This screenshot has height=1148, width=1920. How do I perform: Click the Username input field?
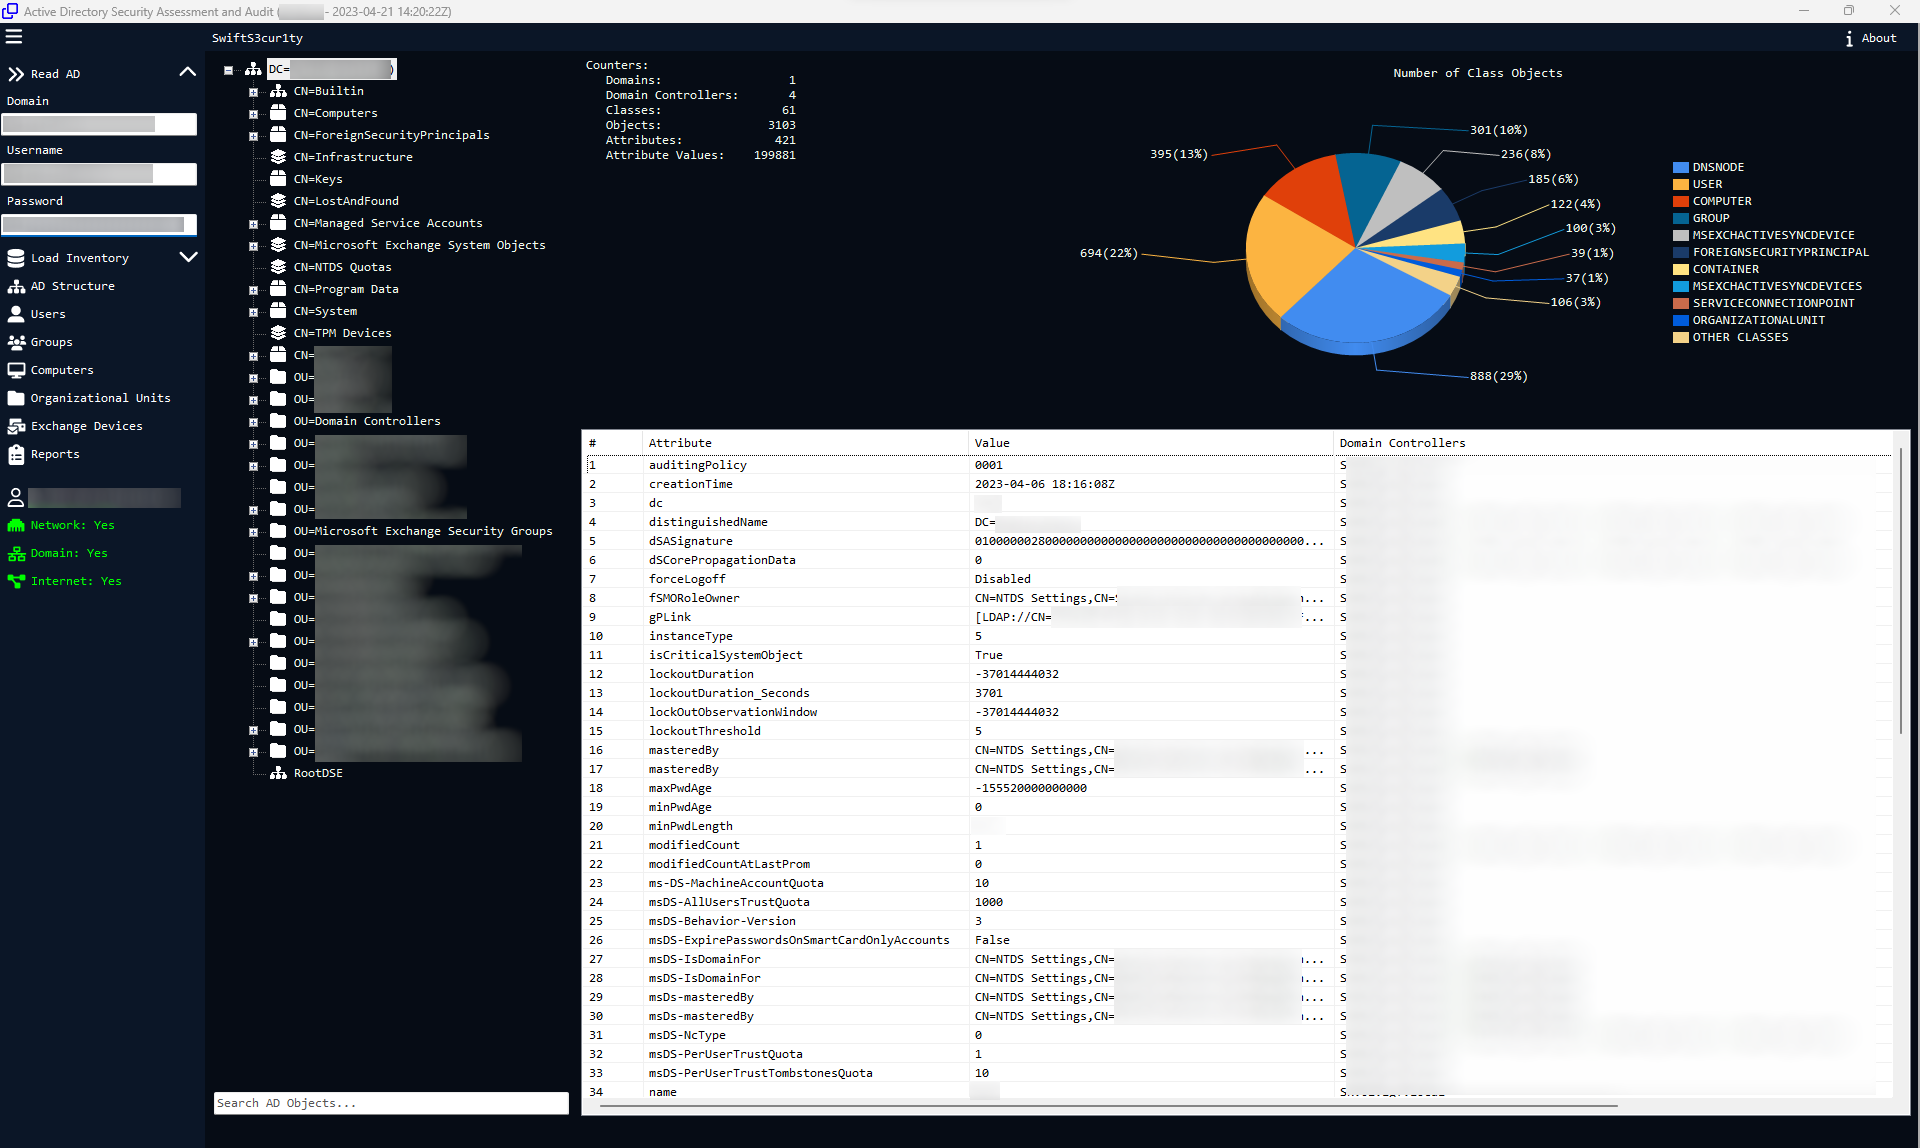(x=99, y=174)
